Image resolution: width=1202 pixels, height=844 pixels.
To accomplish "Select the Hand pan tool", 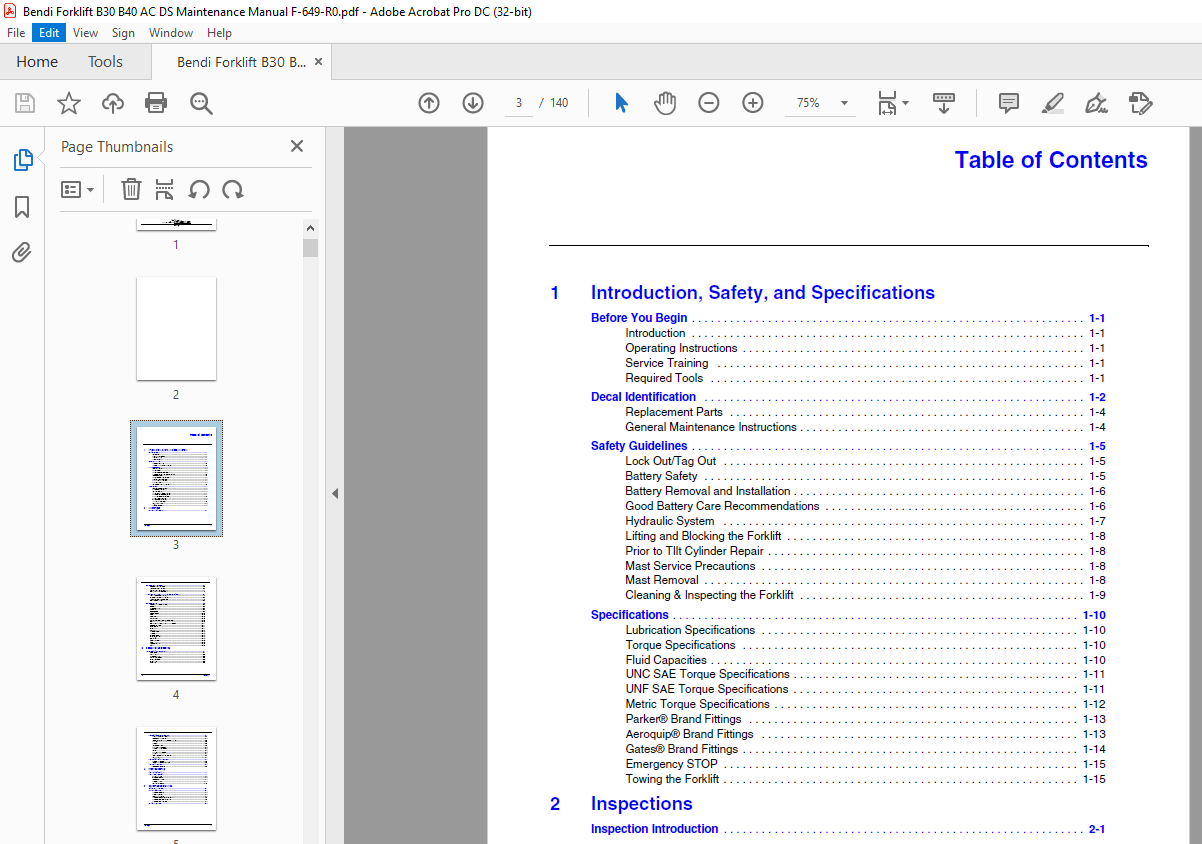I will pyautogui.click(x=665, y=103).
